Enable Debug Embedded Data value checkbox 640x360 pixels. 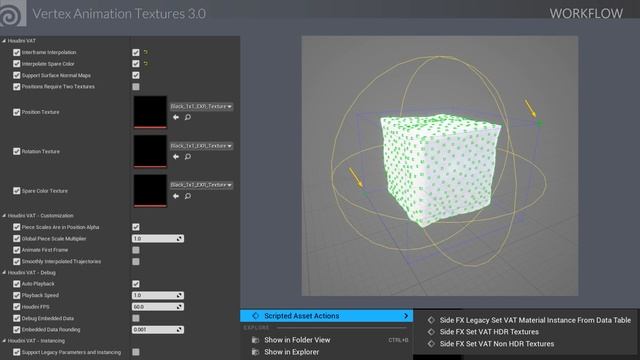coord(136,318)
